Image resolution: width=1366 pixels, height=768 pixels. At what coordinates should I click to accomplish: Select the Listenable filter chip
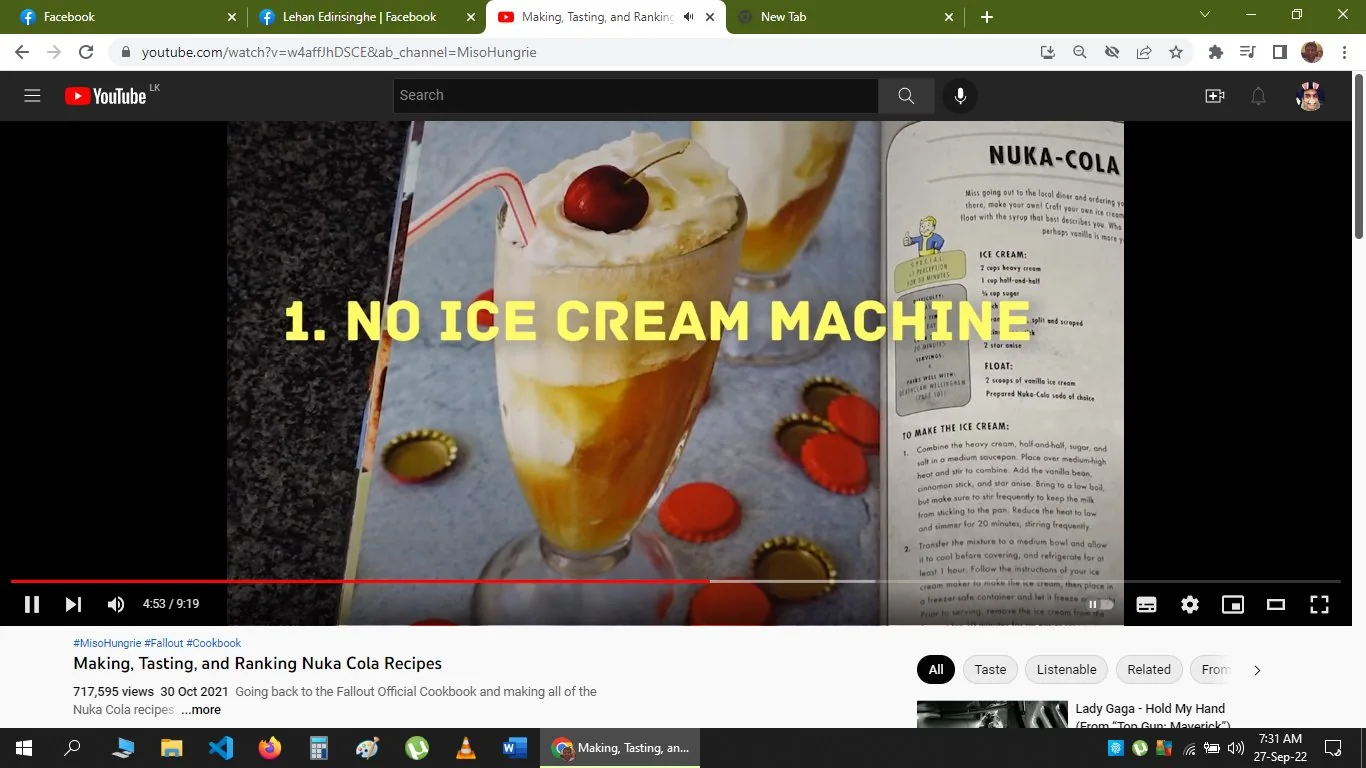point(1066,670)
